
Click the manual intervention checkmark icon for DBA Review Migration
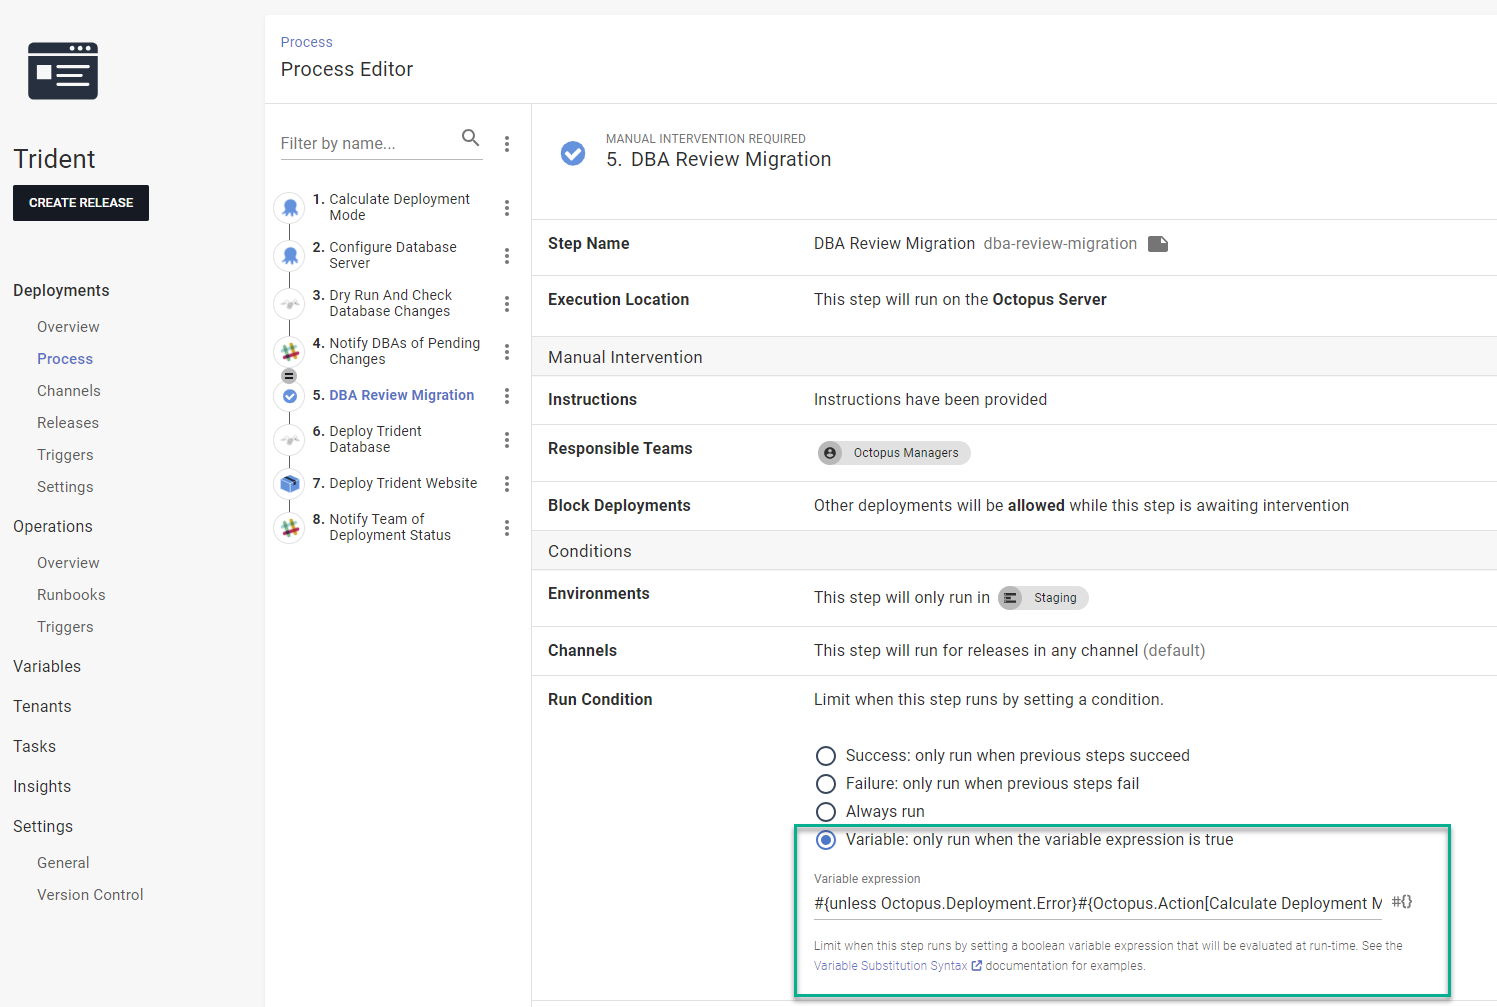pos(289,395)
